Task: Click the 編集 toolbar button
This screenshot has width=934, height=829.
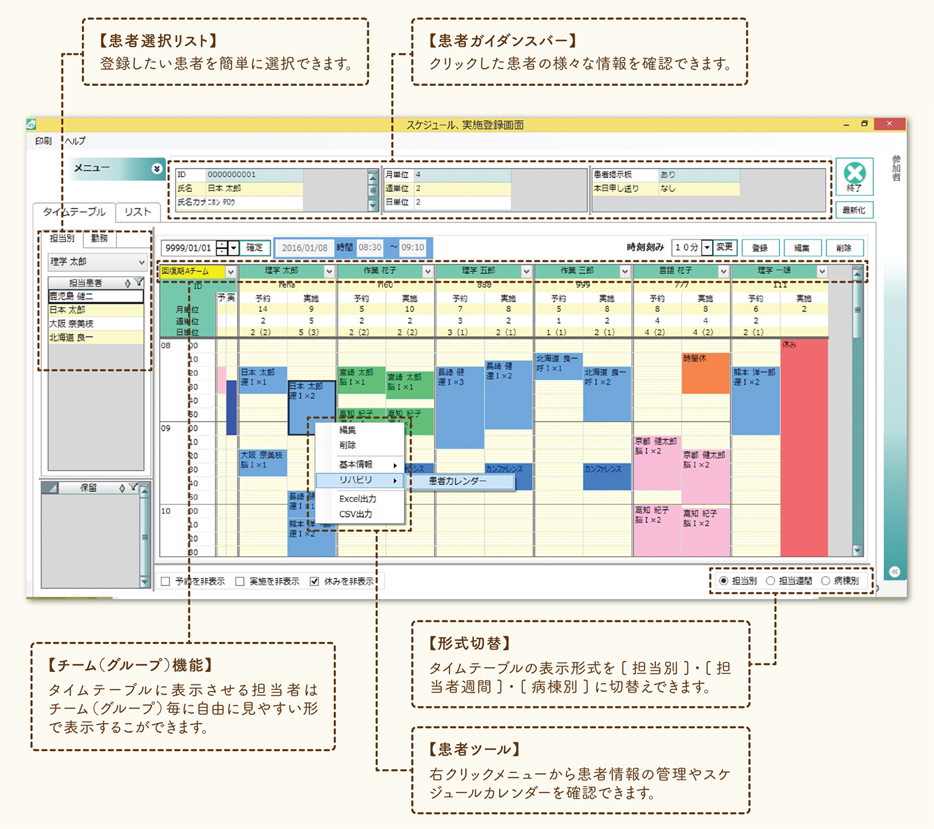Action: coord(802,248)
